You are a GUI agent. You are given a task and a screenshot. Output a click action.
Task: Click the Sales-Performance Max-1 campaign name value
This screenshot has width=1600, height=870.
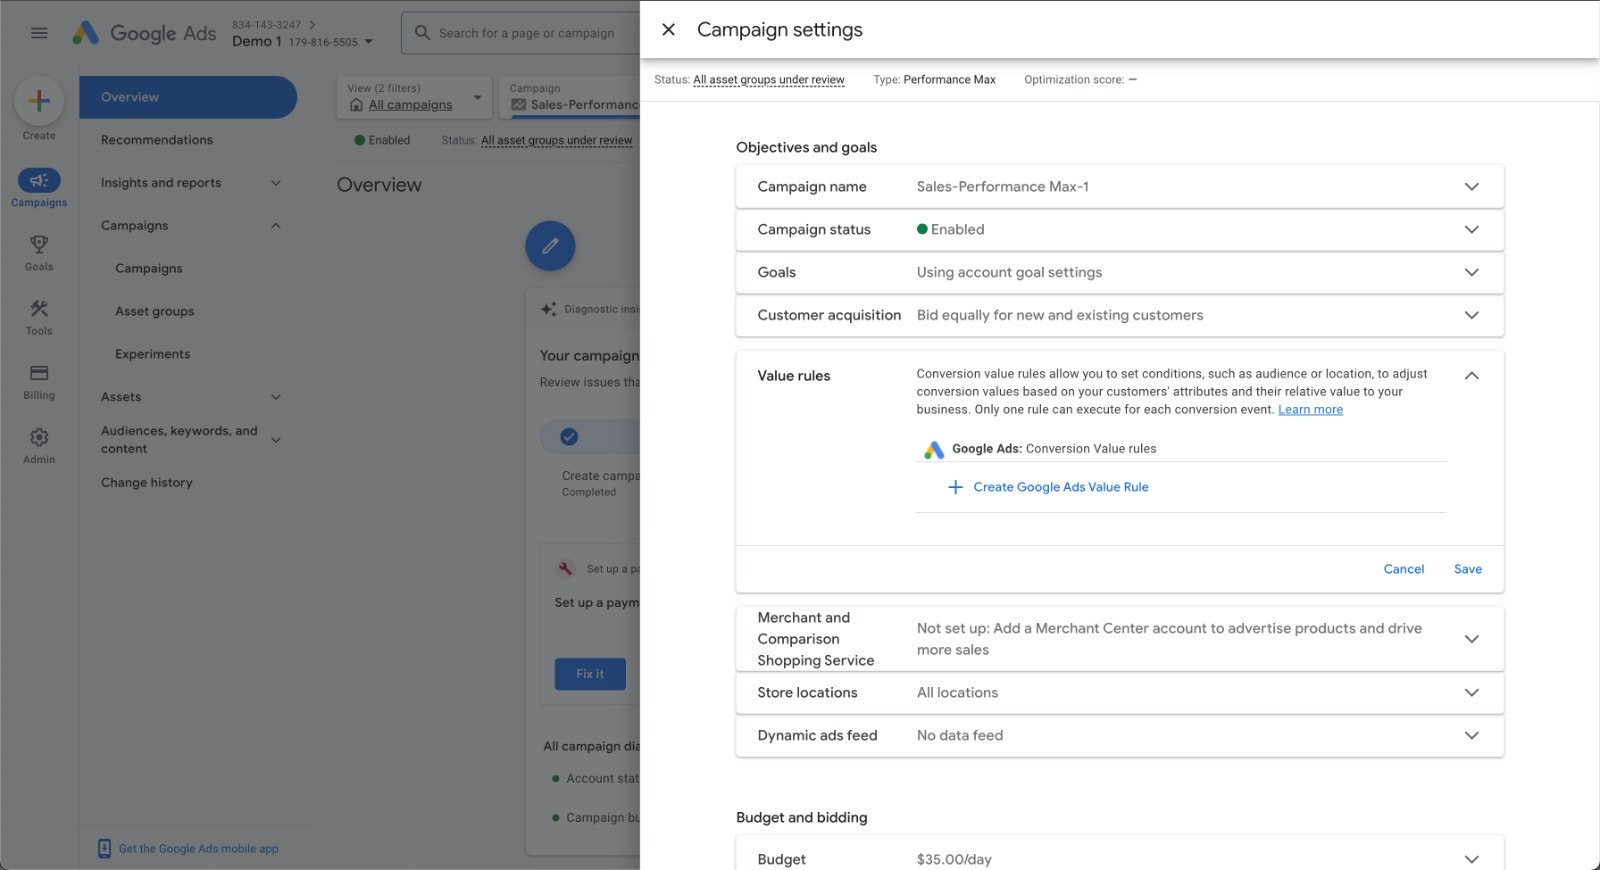(1002, 187)
